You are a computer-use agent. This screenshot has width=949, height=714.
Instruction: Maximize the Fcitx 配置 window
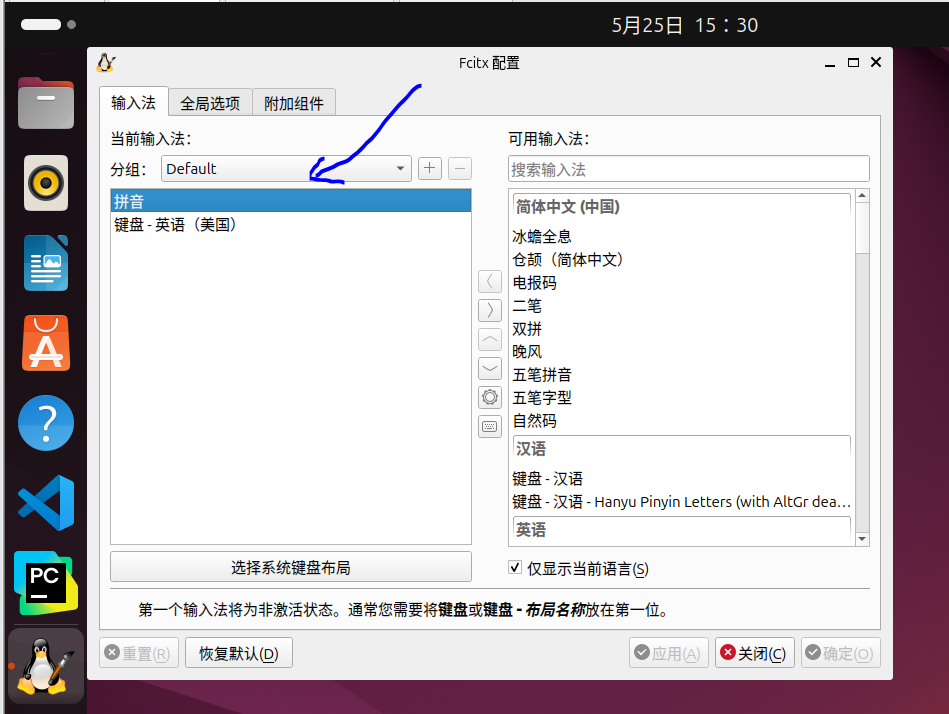click(x=853, y=62)
